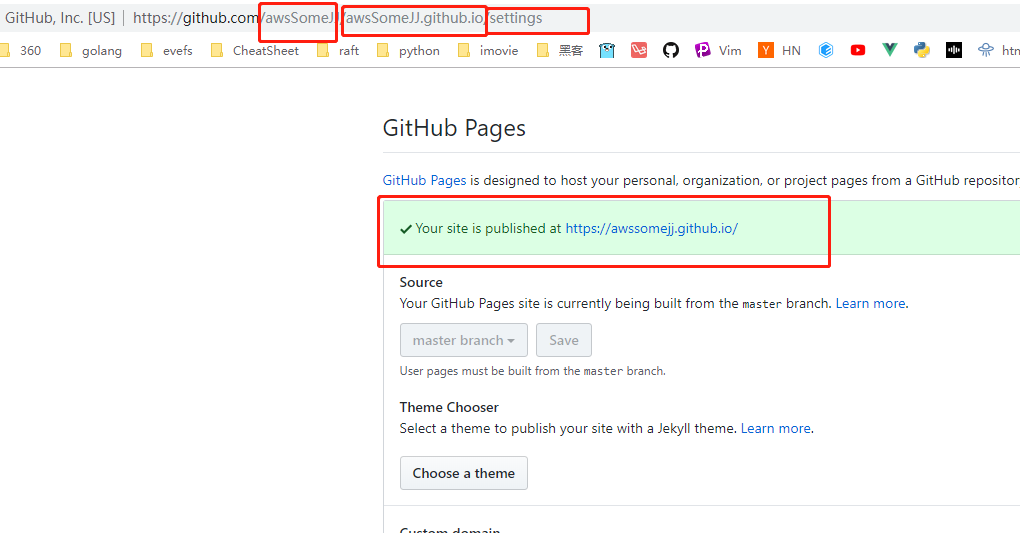Open the imovie bookmarks folder

click(x=488, y=51)
